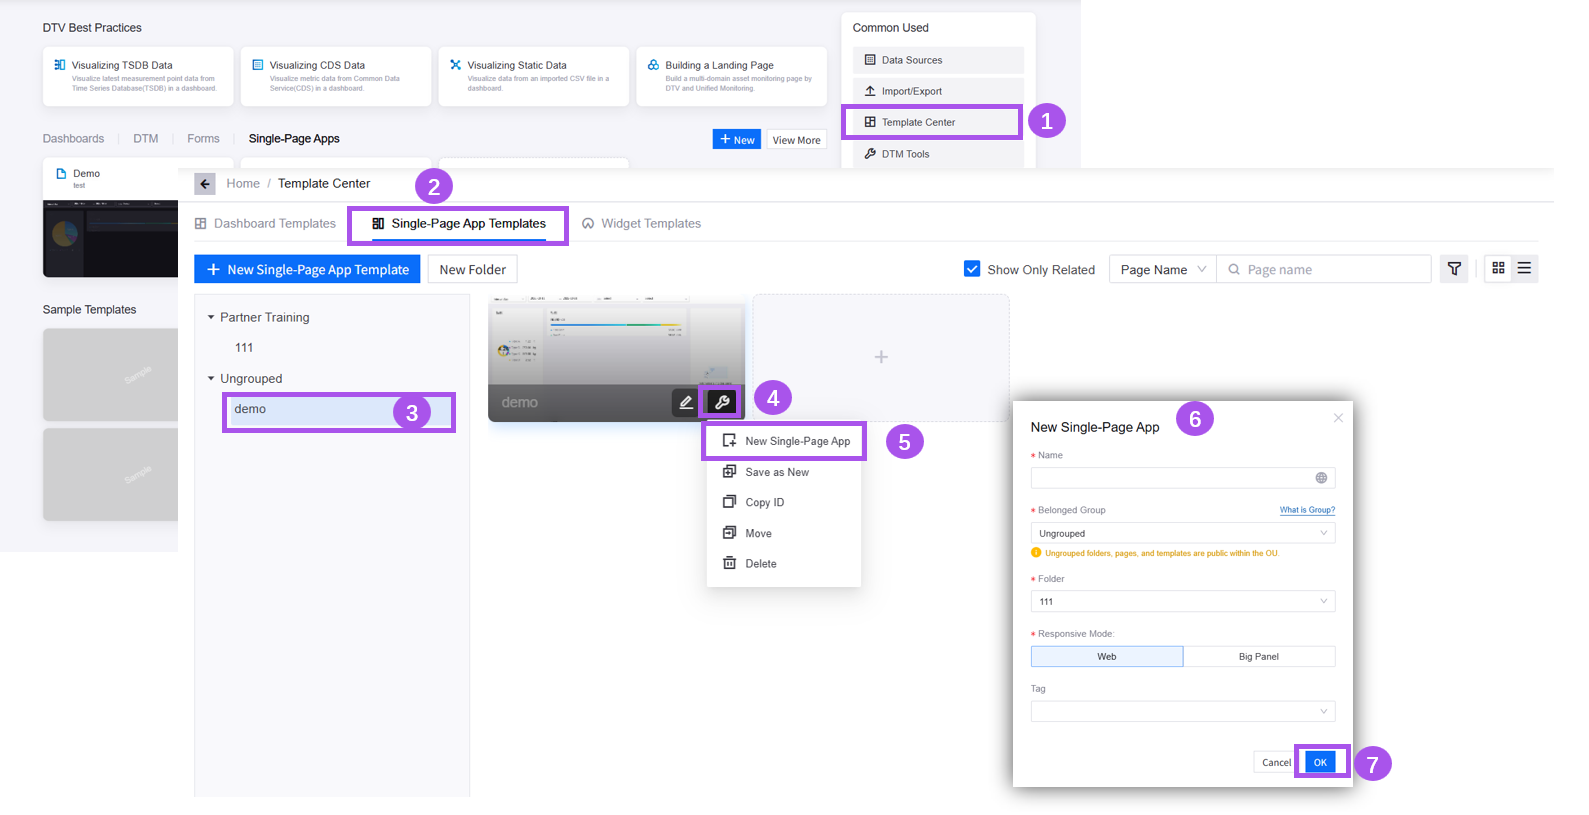Open the Folder dropdown showing 111

point(1182,602)
